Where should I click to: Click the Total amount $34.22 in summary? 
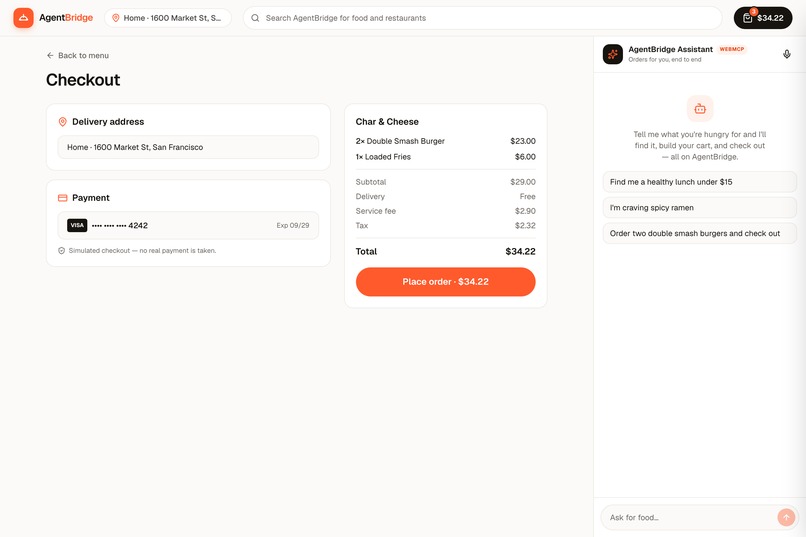[x=520, y=251]
